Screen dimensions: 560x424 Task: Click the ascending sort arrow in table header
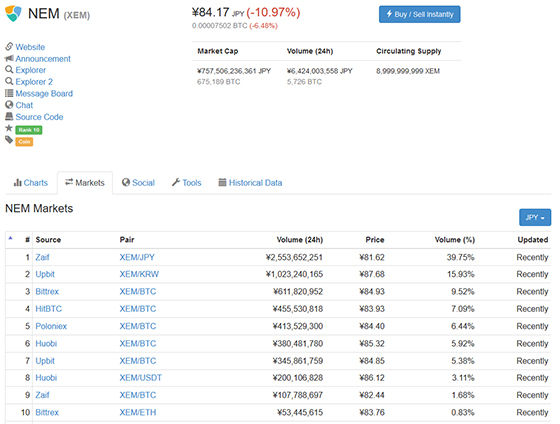(x=10, y=238)
